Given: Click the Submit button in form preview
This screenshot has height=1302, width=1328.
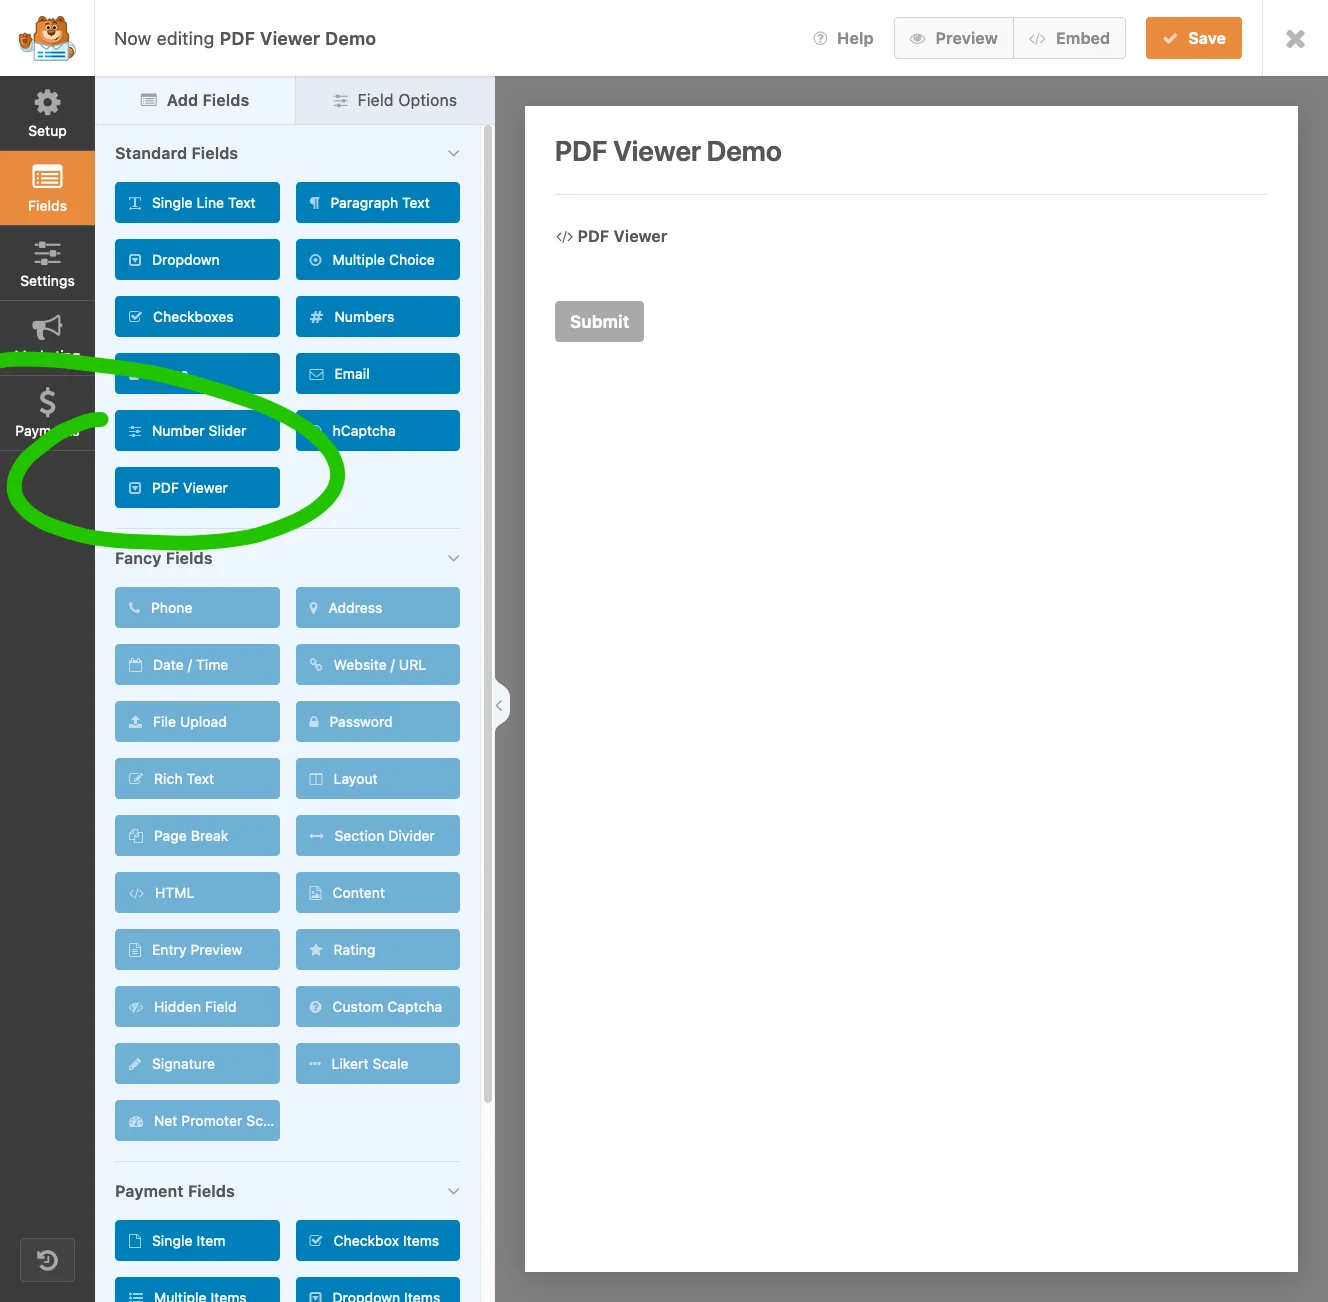Looking at the screenshot, I should coord(599,322).
